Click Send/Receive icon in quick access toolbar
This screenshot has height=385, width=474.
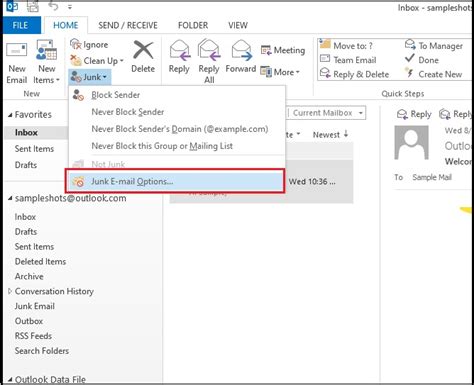(33, 6)
